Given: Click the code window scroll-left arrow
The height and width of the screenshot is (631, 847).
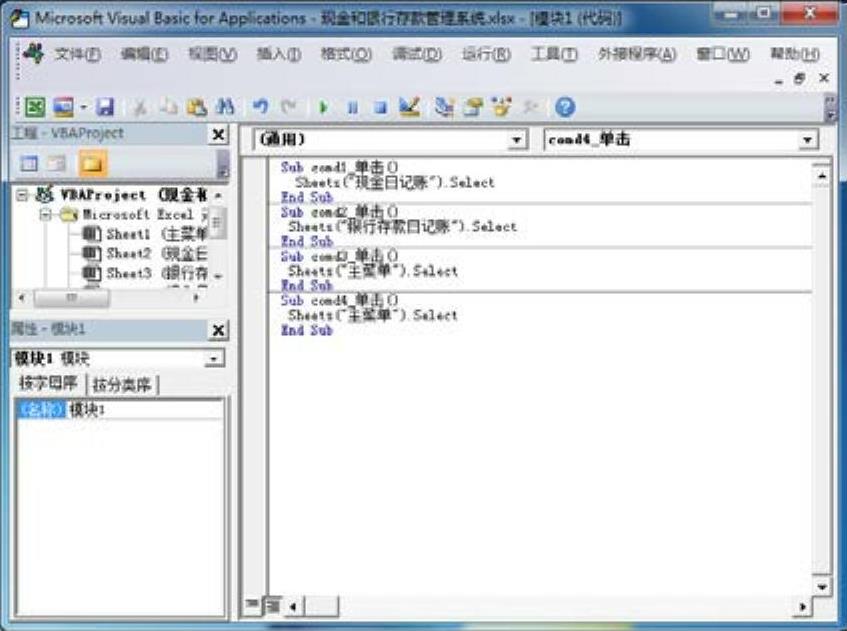Looking at the screenshot, I should click(x=293, y=607).
